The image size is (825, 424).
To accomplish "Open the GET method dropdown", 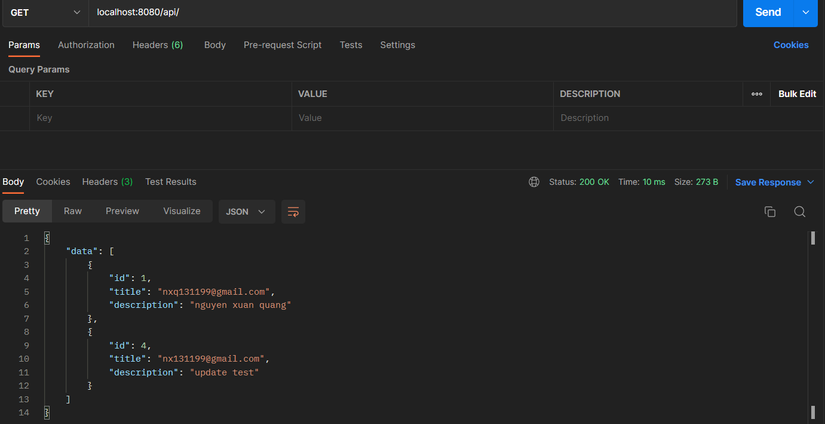I will click(44, 12).
